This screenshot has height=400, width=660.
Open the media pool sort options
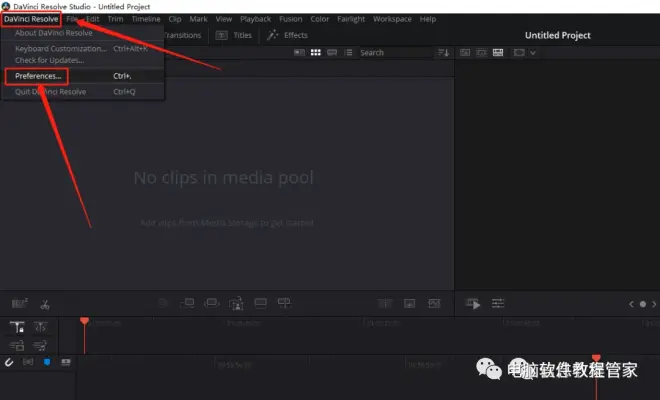click(x=443, y=52)
